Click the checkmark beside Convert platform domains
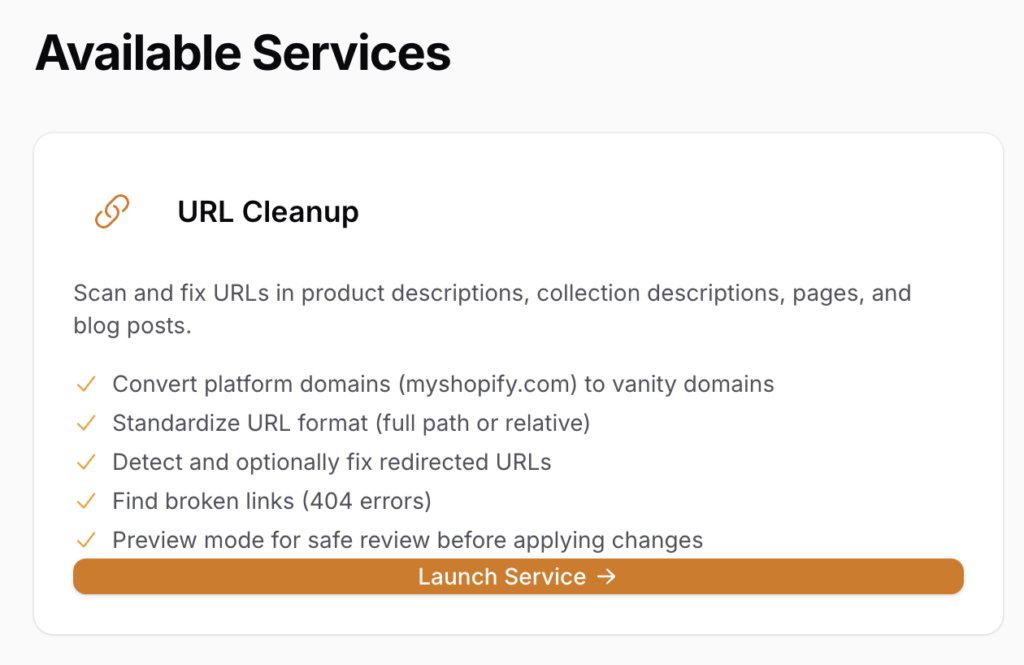 click(86, 384)
